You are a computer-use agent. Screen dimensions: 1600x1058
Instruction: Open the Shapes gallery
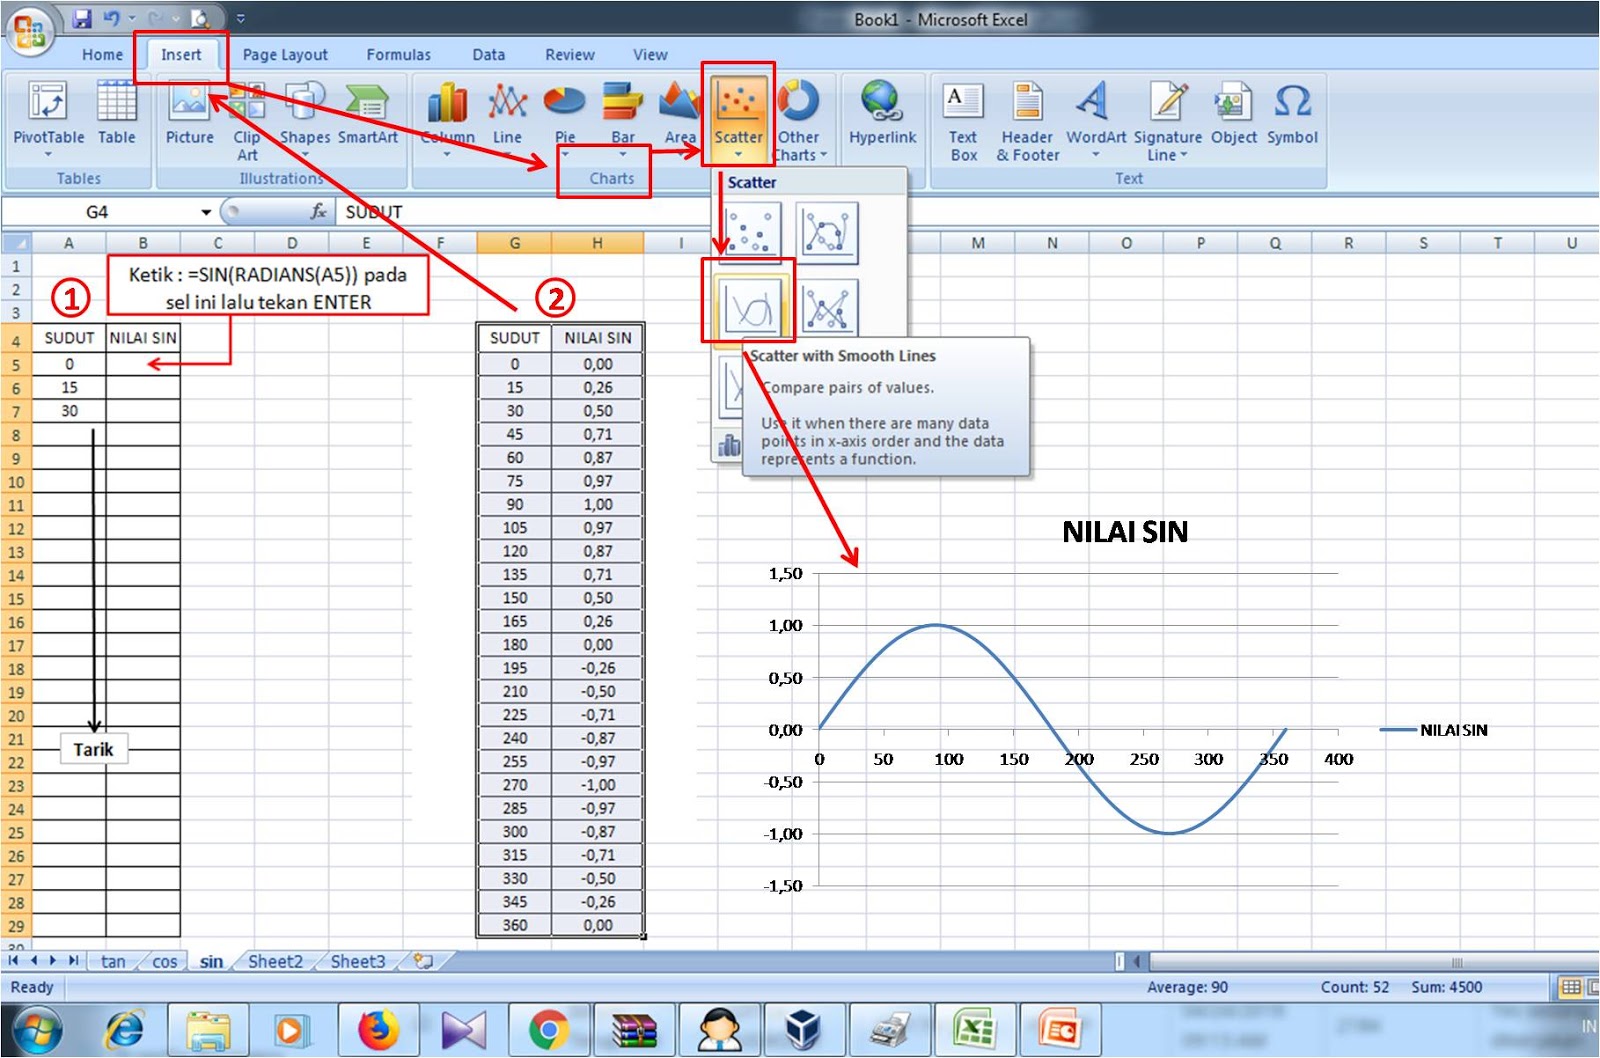pyautogui.click(x=304, y=118)
